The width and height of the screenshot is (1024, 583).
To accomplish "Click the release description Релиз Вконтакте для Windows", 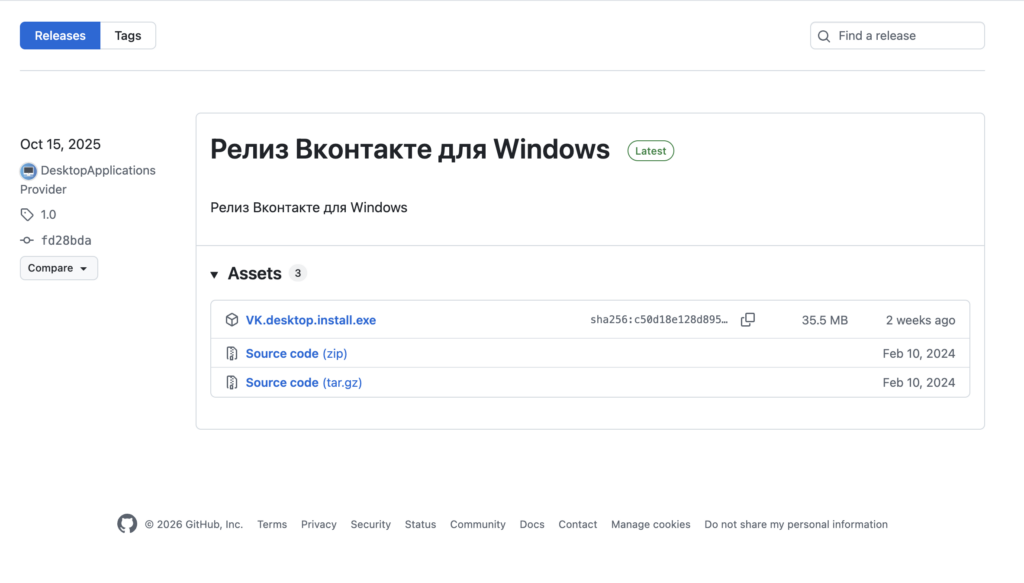I will (x=309, y=208).
